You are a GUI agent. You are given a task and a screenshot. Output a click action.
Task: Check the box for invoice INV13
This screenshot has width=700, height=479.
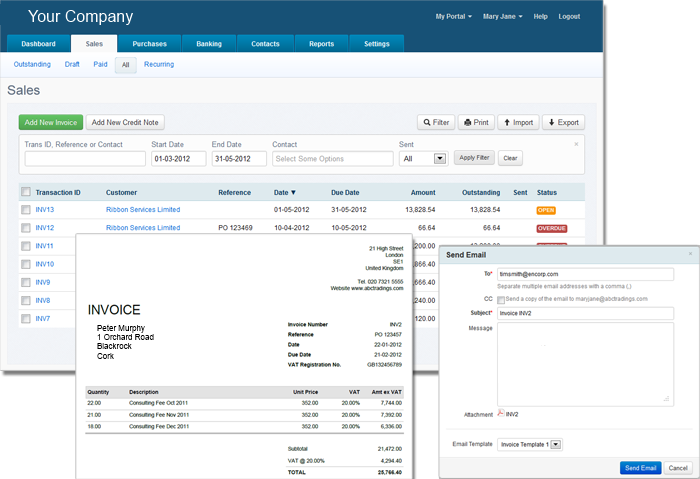tap(26, 209)
